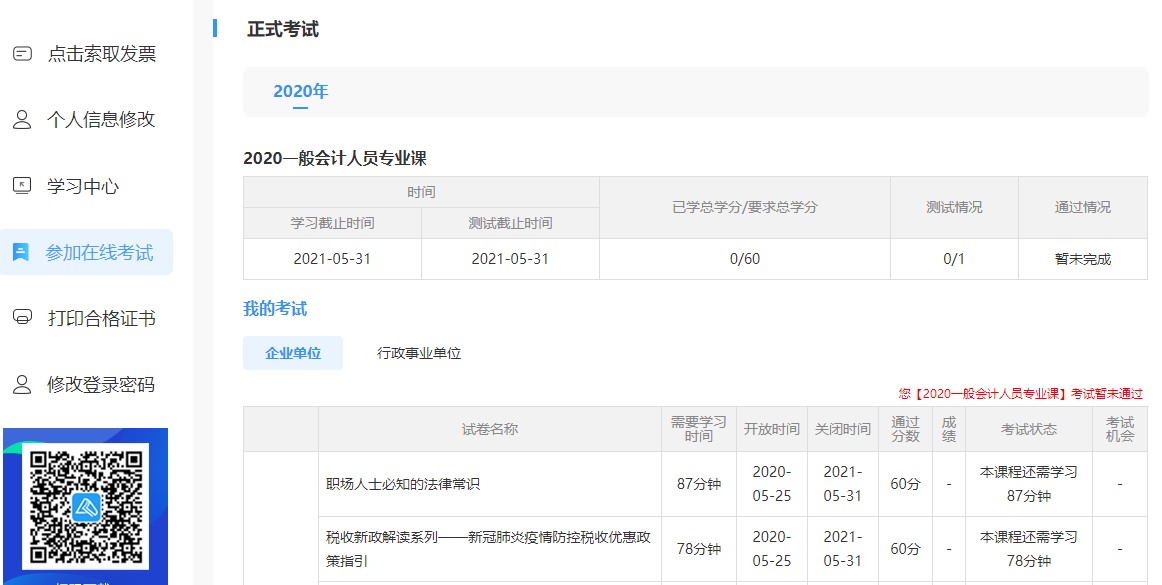Click the blue bookmark icon beside 参加在线考试
Screen dimensions: 1162x585
pyautogui.click(x=22, y=251)
